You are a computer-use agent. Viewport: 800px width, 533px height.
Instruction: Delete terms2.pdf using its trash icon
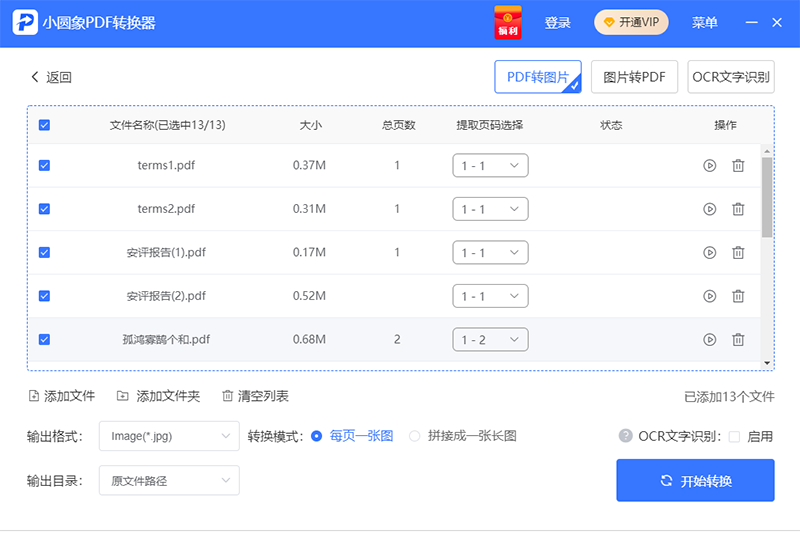click(738, 209)
